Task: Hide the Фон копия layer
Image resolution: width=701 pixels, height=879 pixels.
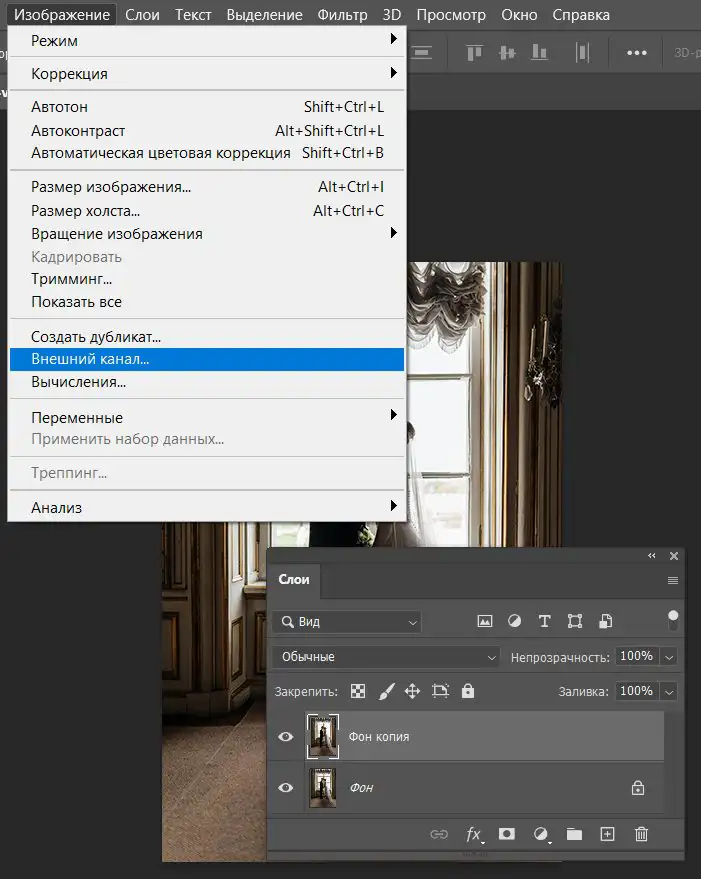Action: (285, 736)
